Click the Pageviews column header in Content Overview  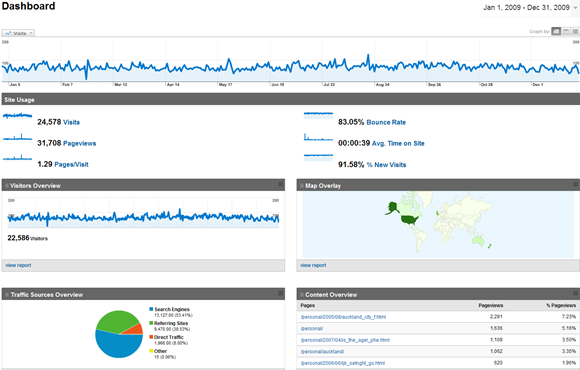pos(490,306)
